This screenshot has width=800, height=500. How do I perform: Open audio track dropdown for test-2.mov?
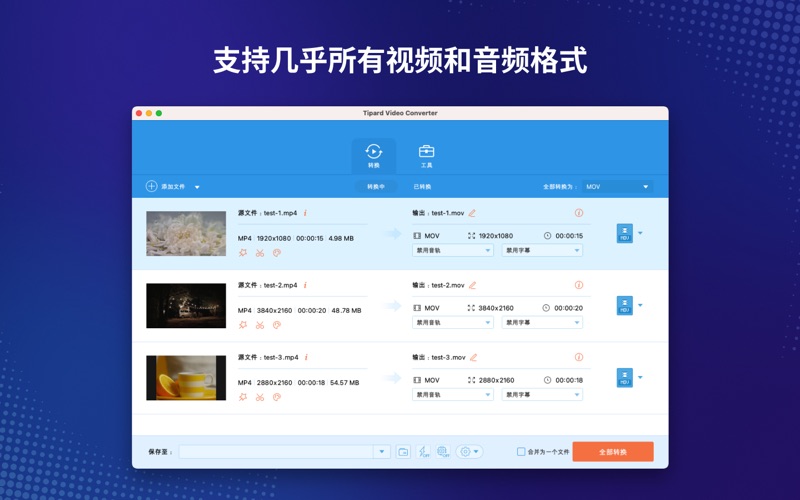pyautogui.click(x=453, y=322)
